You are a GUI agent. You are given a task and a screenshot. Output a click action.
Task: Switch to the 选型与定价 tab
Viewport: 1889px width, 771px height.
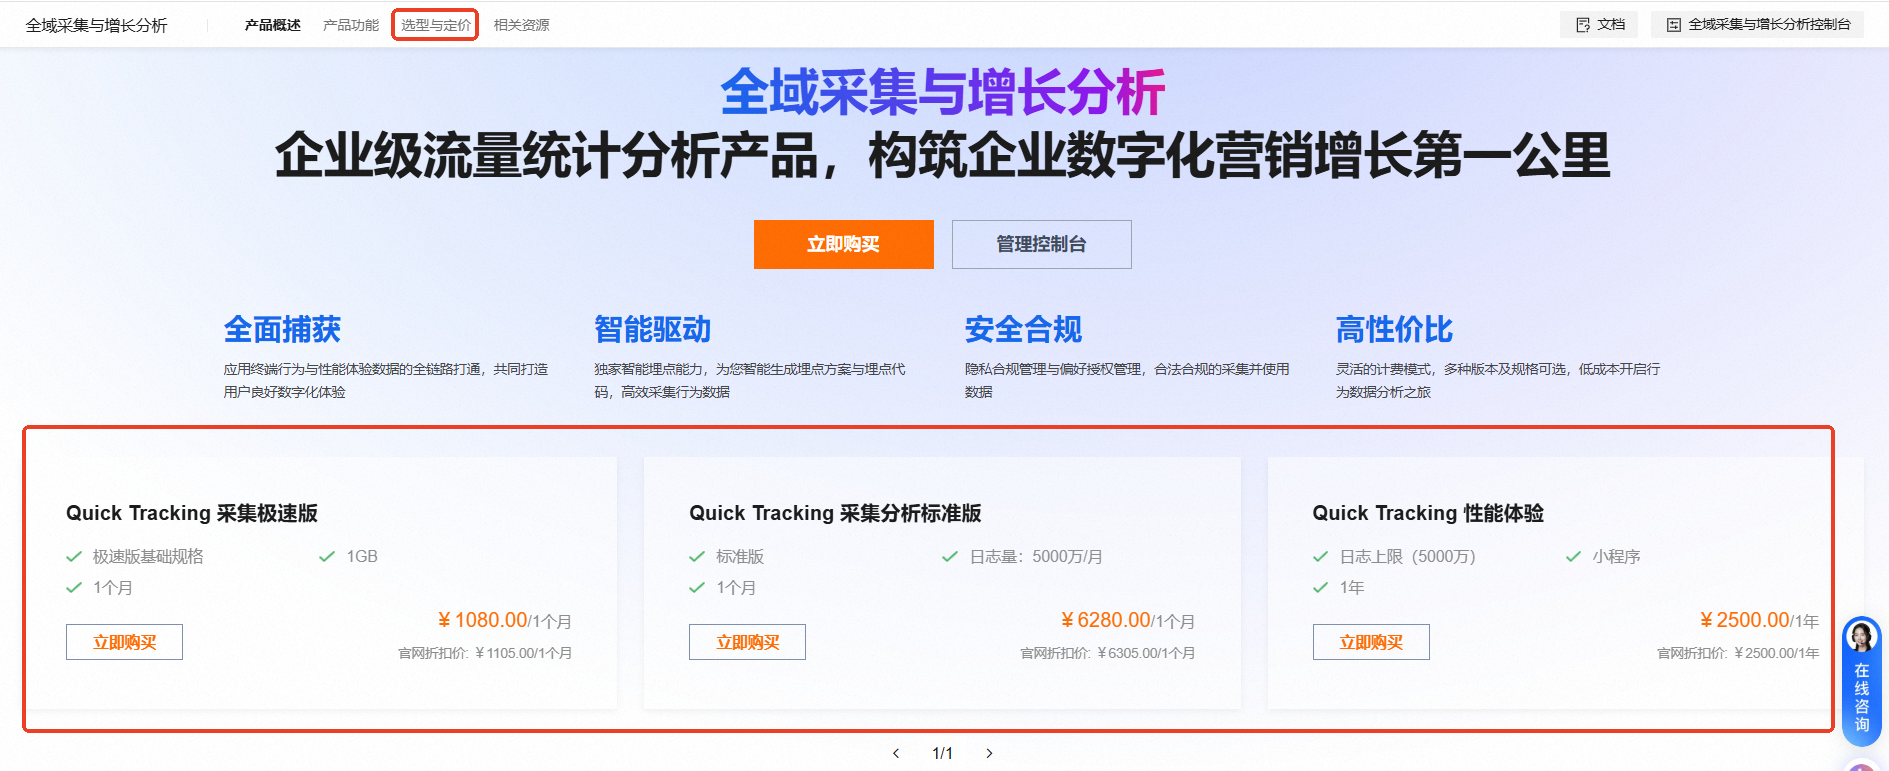[436, 25]
